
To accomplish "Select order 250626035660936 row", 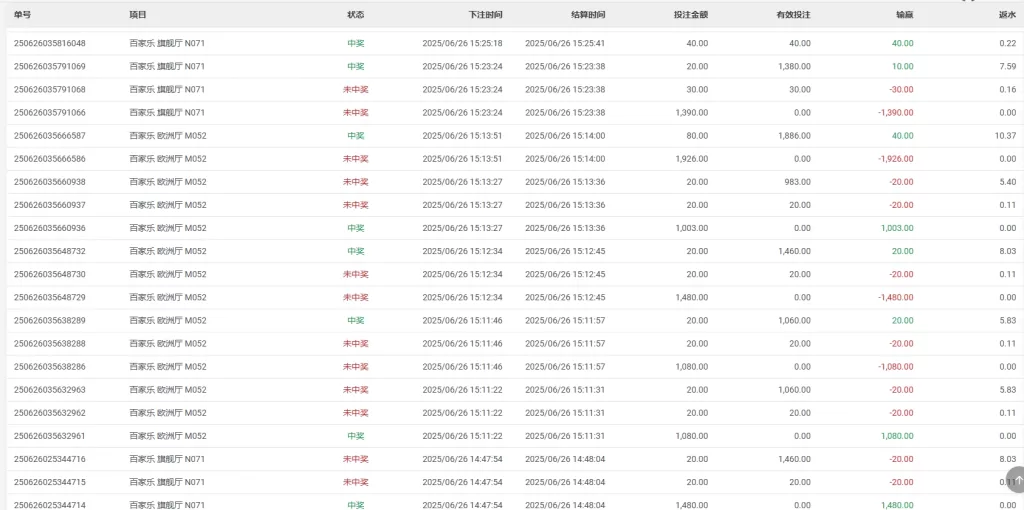I will (x=512, y=228).
